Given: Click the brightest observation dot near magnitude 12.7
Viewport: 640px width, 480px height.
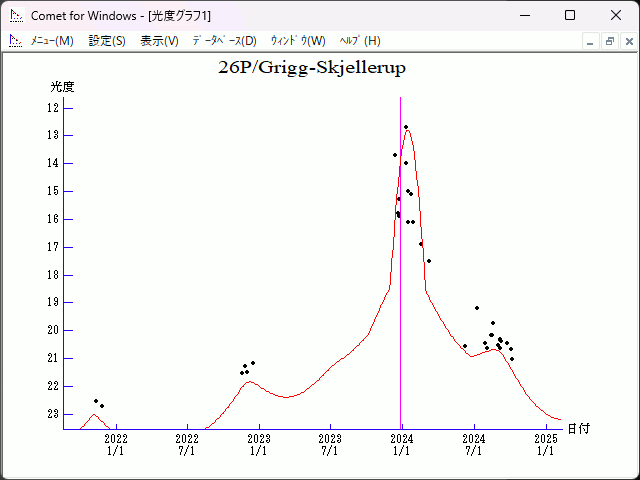Looking at the screenshot, I should (x=406, y=127).
